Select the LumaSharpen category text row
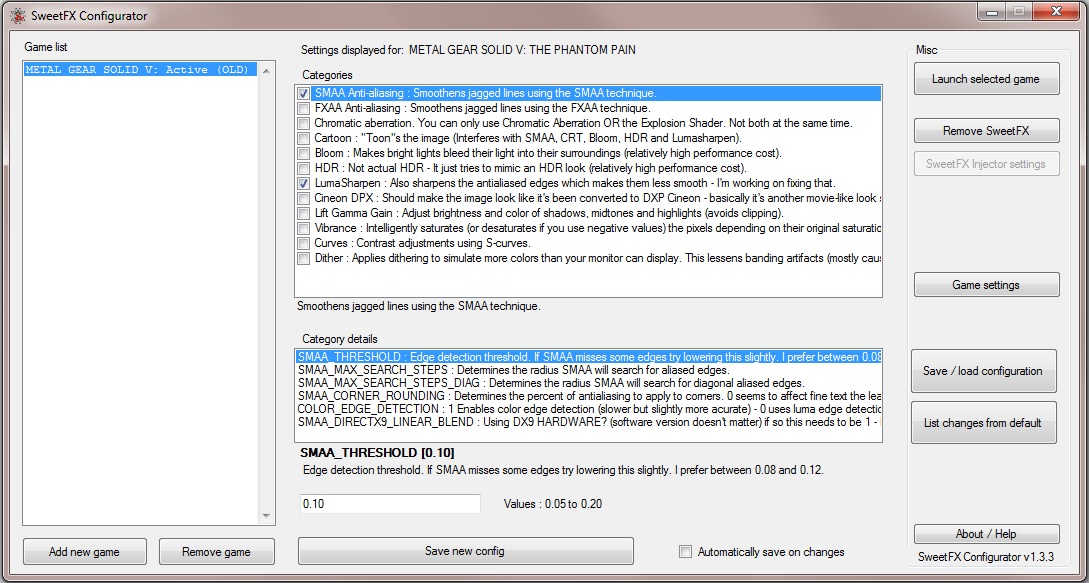The width and height of the screenshot is (1089, 583). point(574,183)
